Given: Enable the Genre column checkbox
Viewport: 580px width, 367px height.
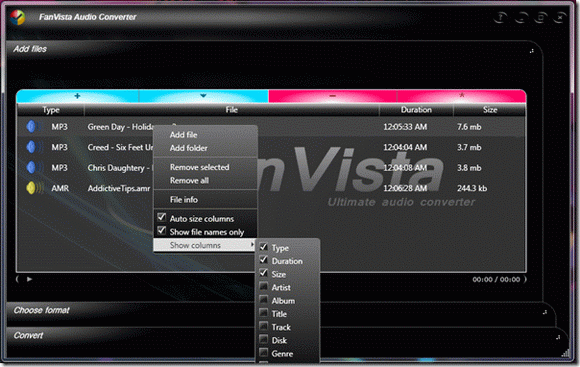Looking at the screenshot, I should (x=264, y=353).
